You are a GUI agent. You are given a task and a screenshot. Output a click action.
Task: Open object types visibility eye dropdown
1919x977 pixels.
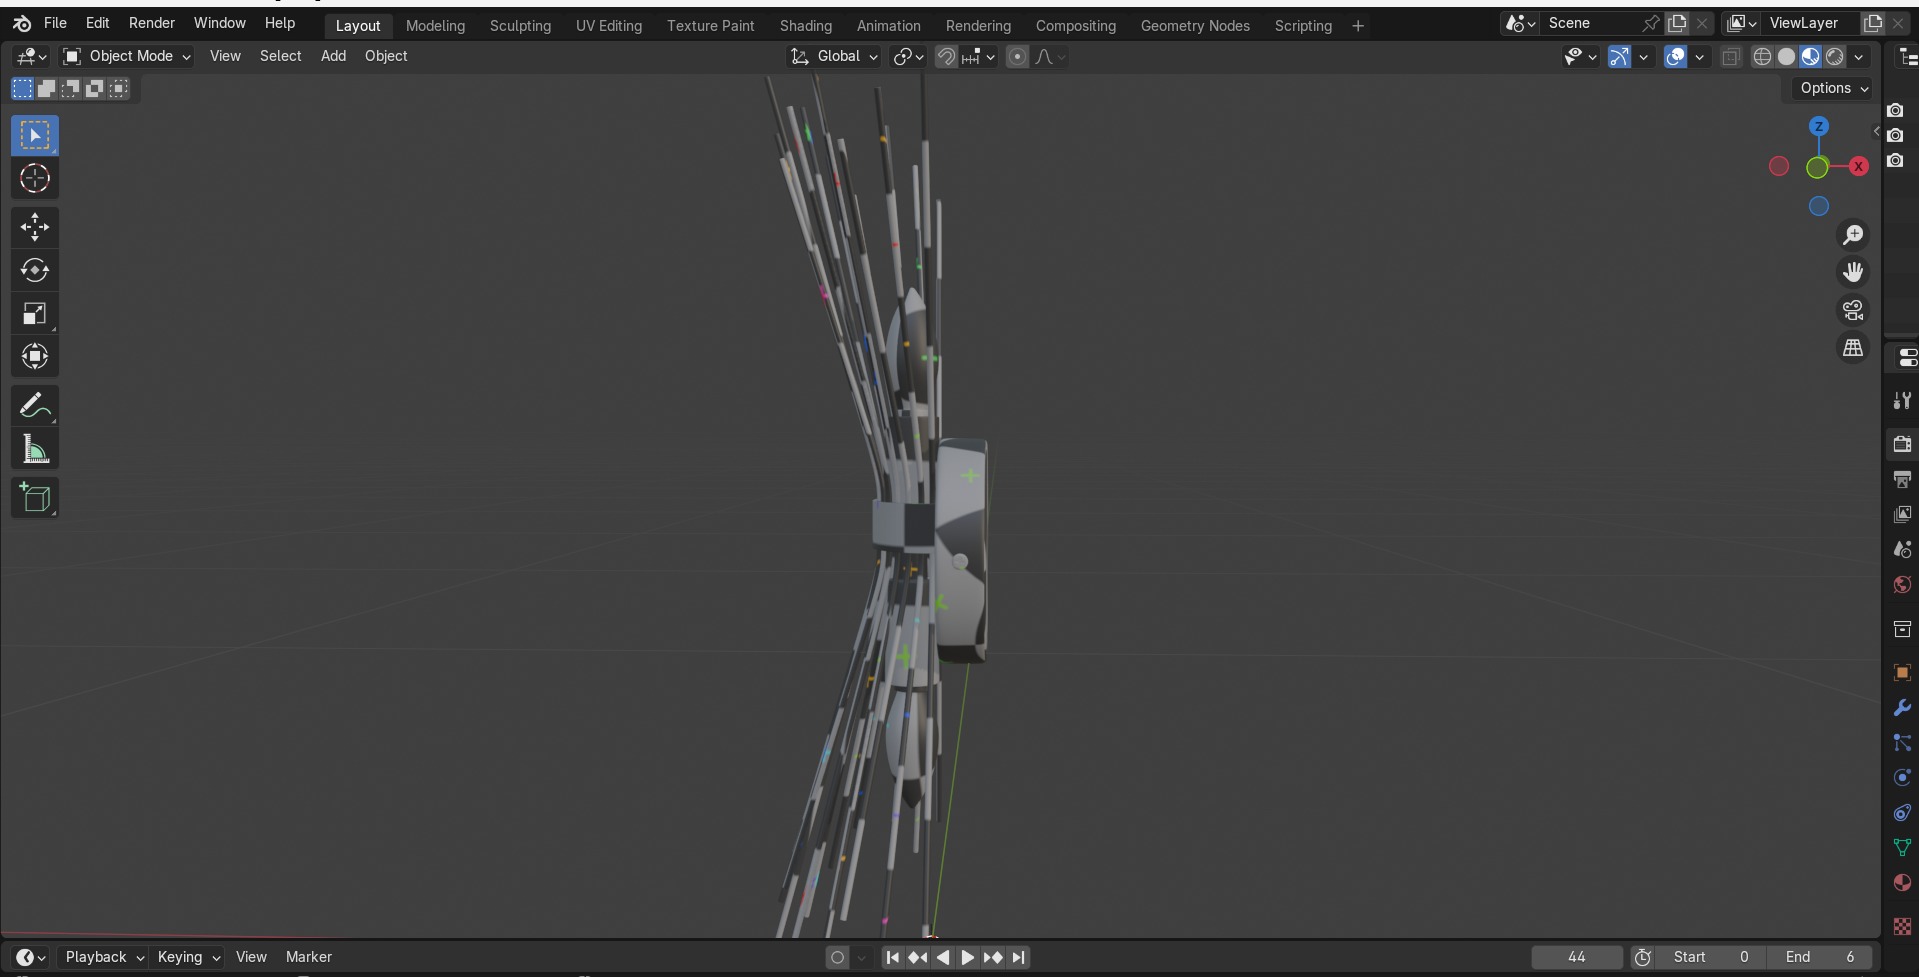(x=1580, y=57)
